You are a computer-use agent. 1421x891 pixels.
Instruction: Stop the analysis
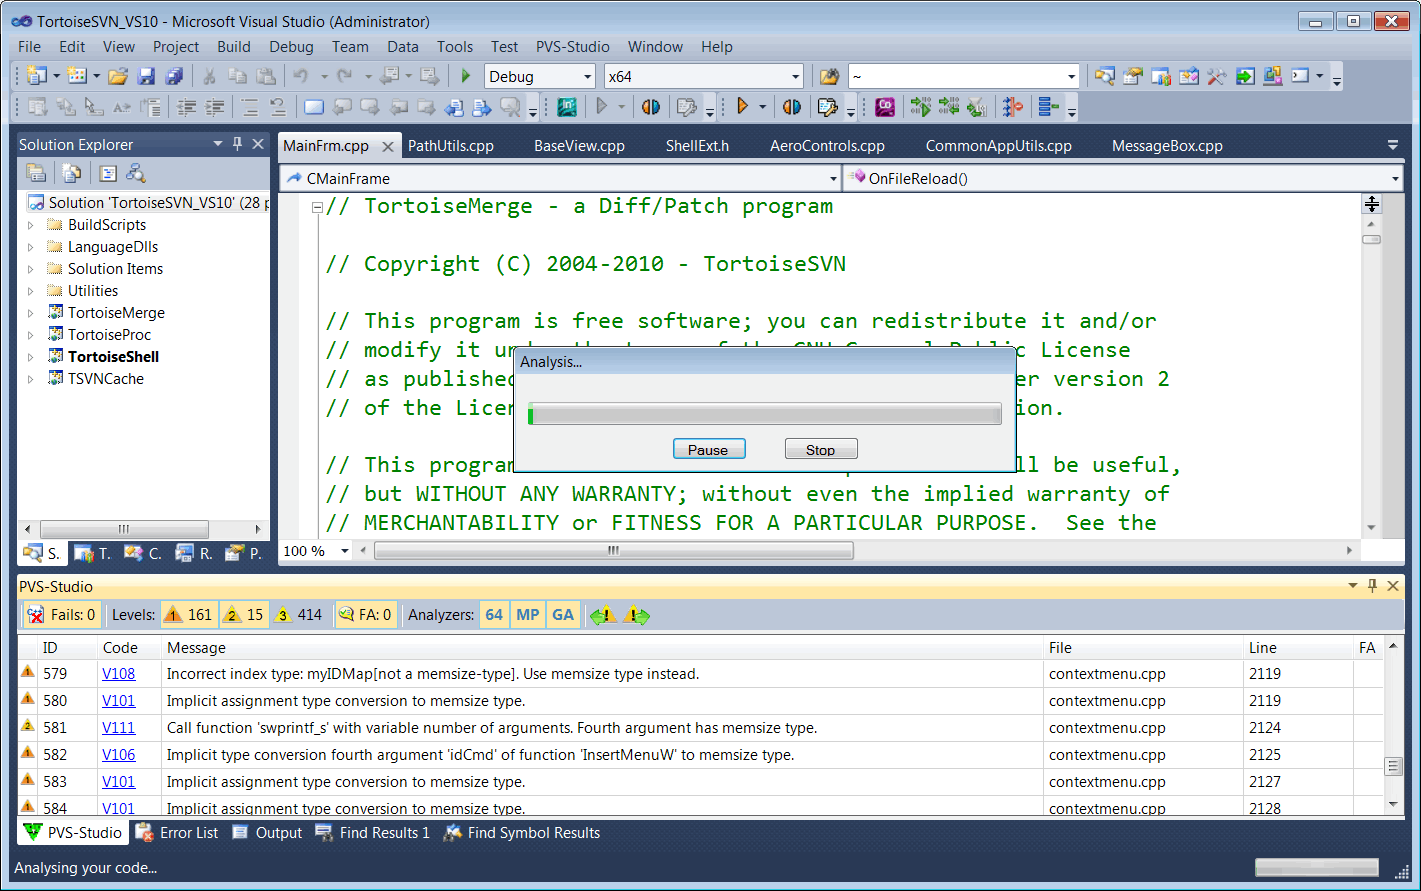[x=820, y=449]
